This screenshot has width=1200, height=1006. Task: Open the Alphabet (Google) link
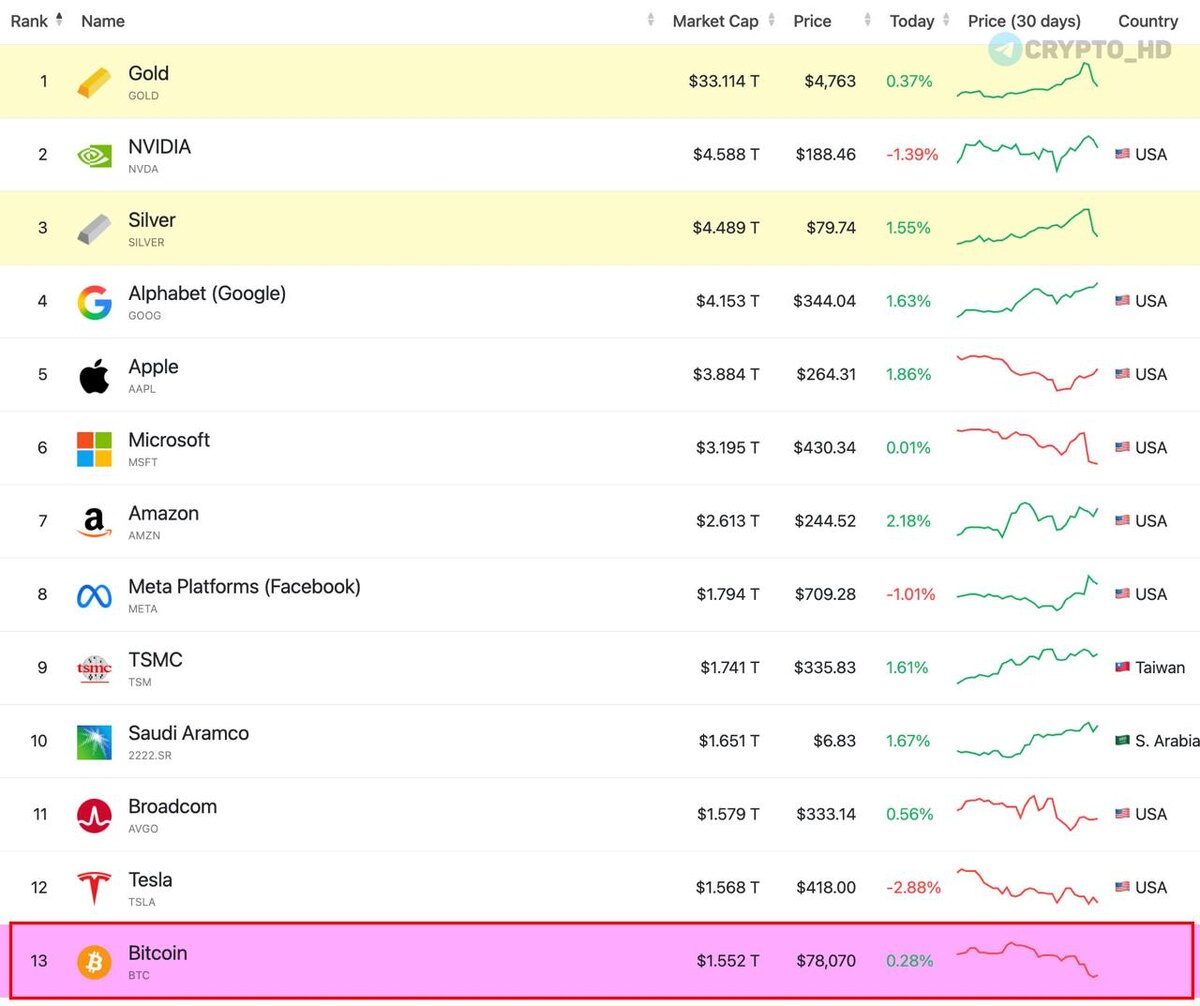pyautogui.click(x=207, y=294)
